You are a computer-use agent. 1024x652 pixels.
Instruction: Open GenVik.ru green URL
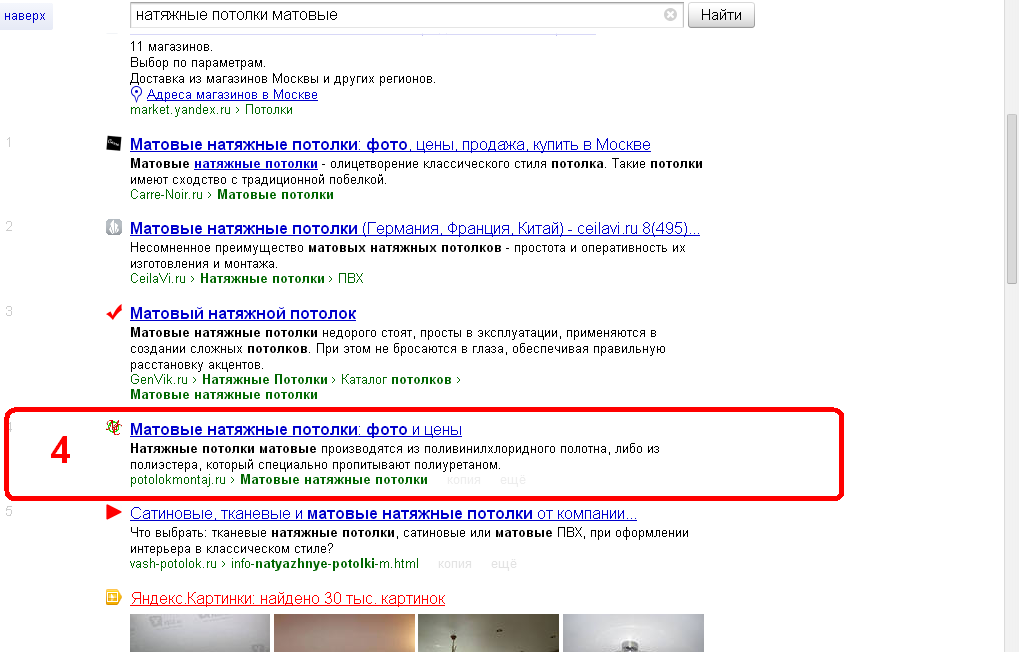[159, 380]
